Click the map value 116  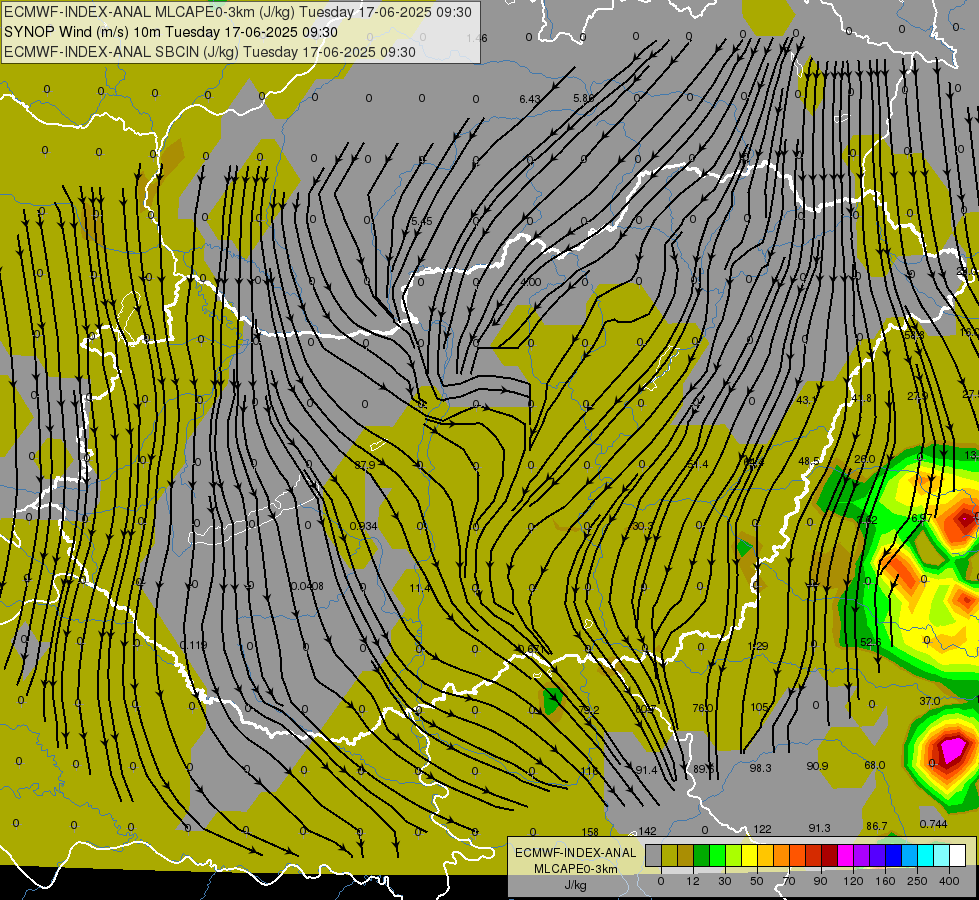589,771
